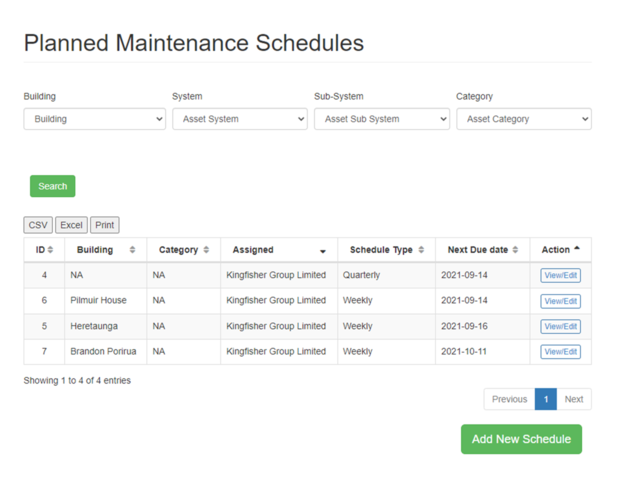Print the schedules table
Image resolution: width=617 pixels, height=480 pixels.
point(105,225)
